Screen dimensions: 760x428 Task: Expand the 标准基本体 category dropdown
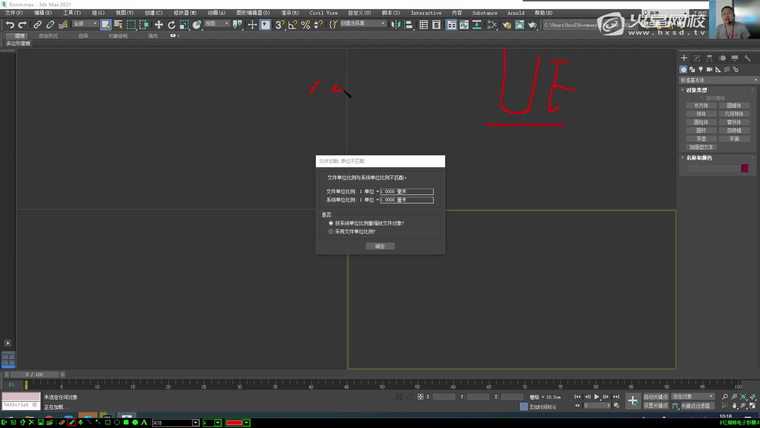tap(715, 80)
